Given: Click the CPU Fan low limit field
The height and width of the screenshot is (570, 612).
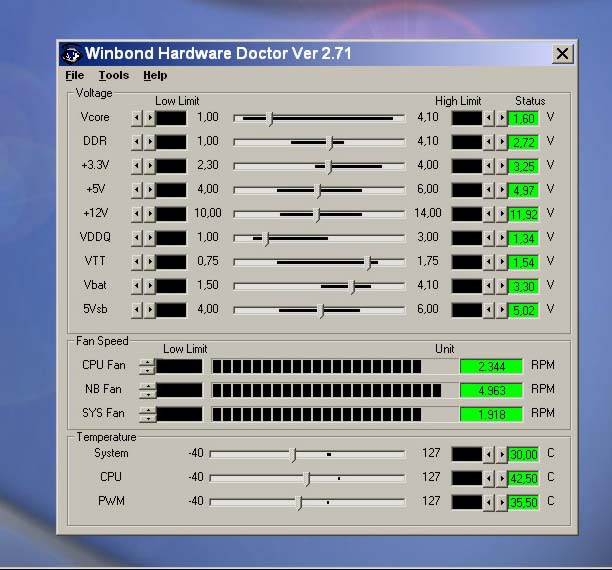Looking at the screenshot, I should (179, 366).
